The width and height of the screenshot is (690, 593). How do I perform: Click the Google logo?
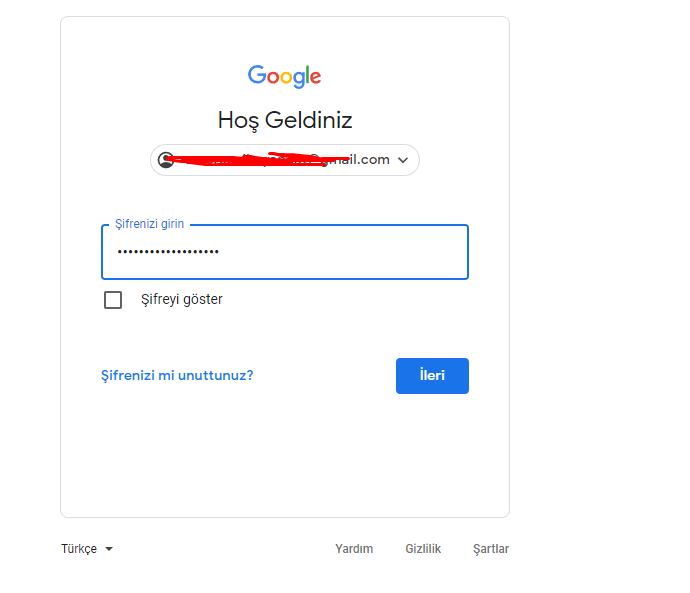coord(285,76)
